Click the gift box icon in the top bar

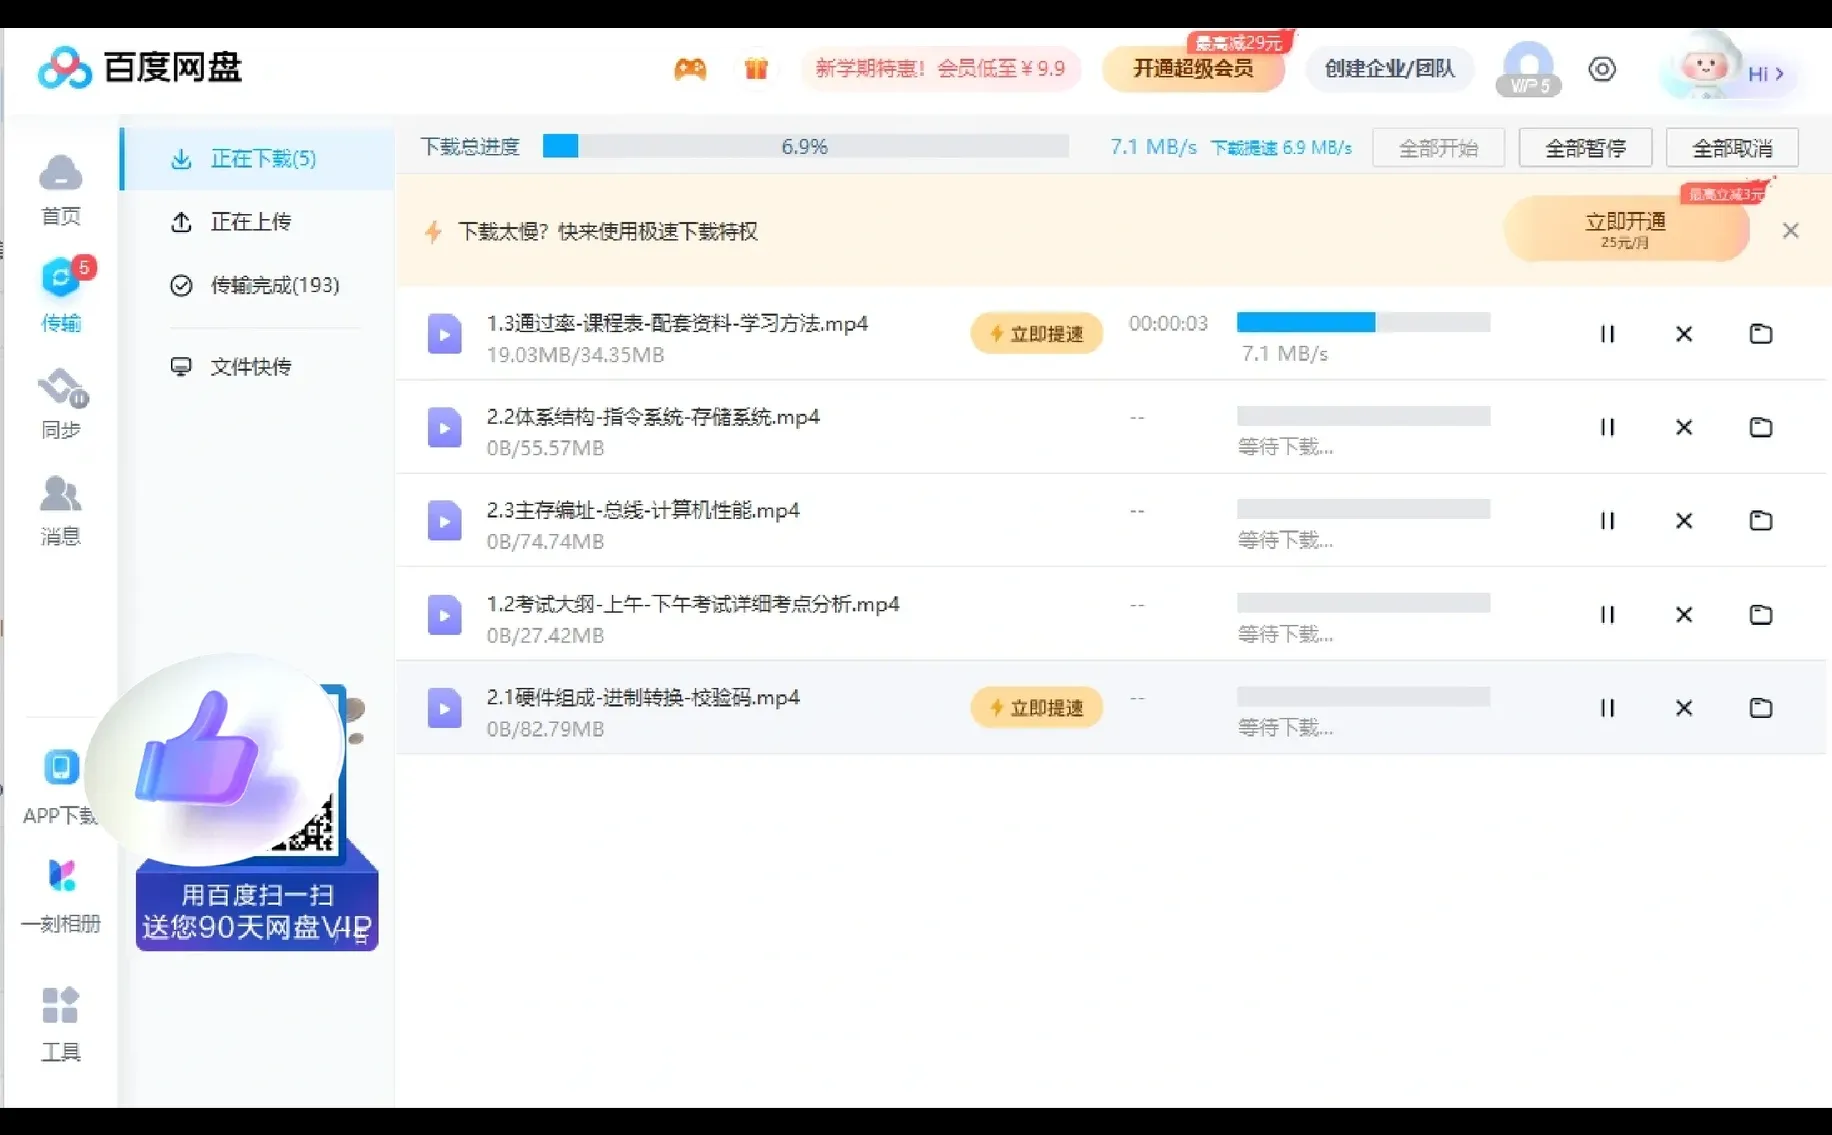(756, 68)
